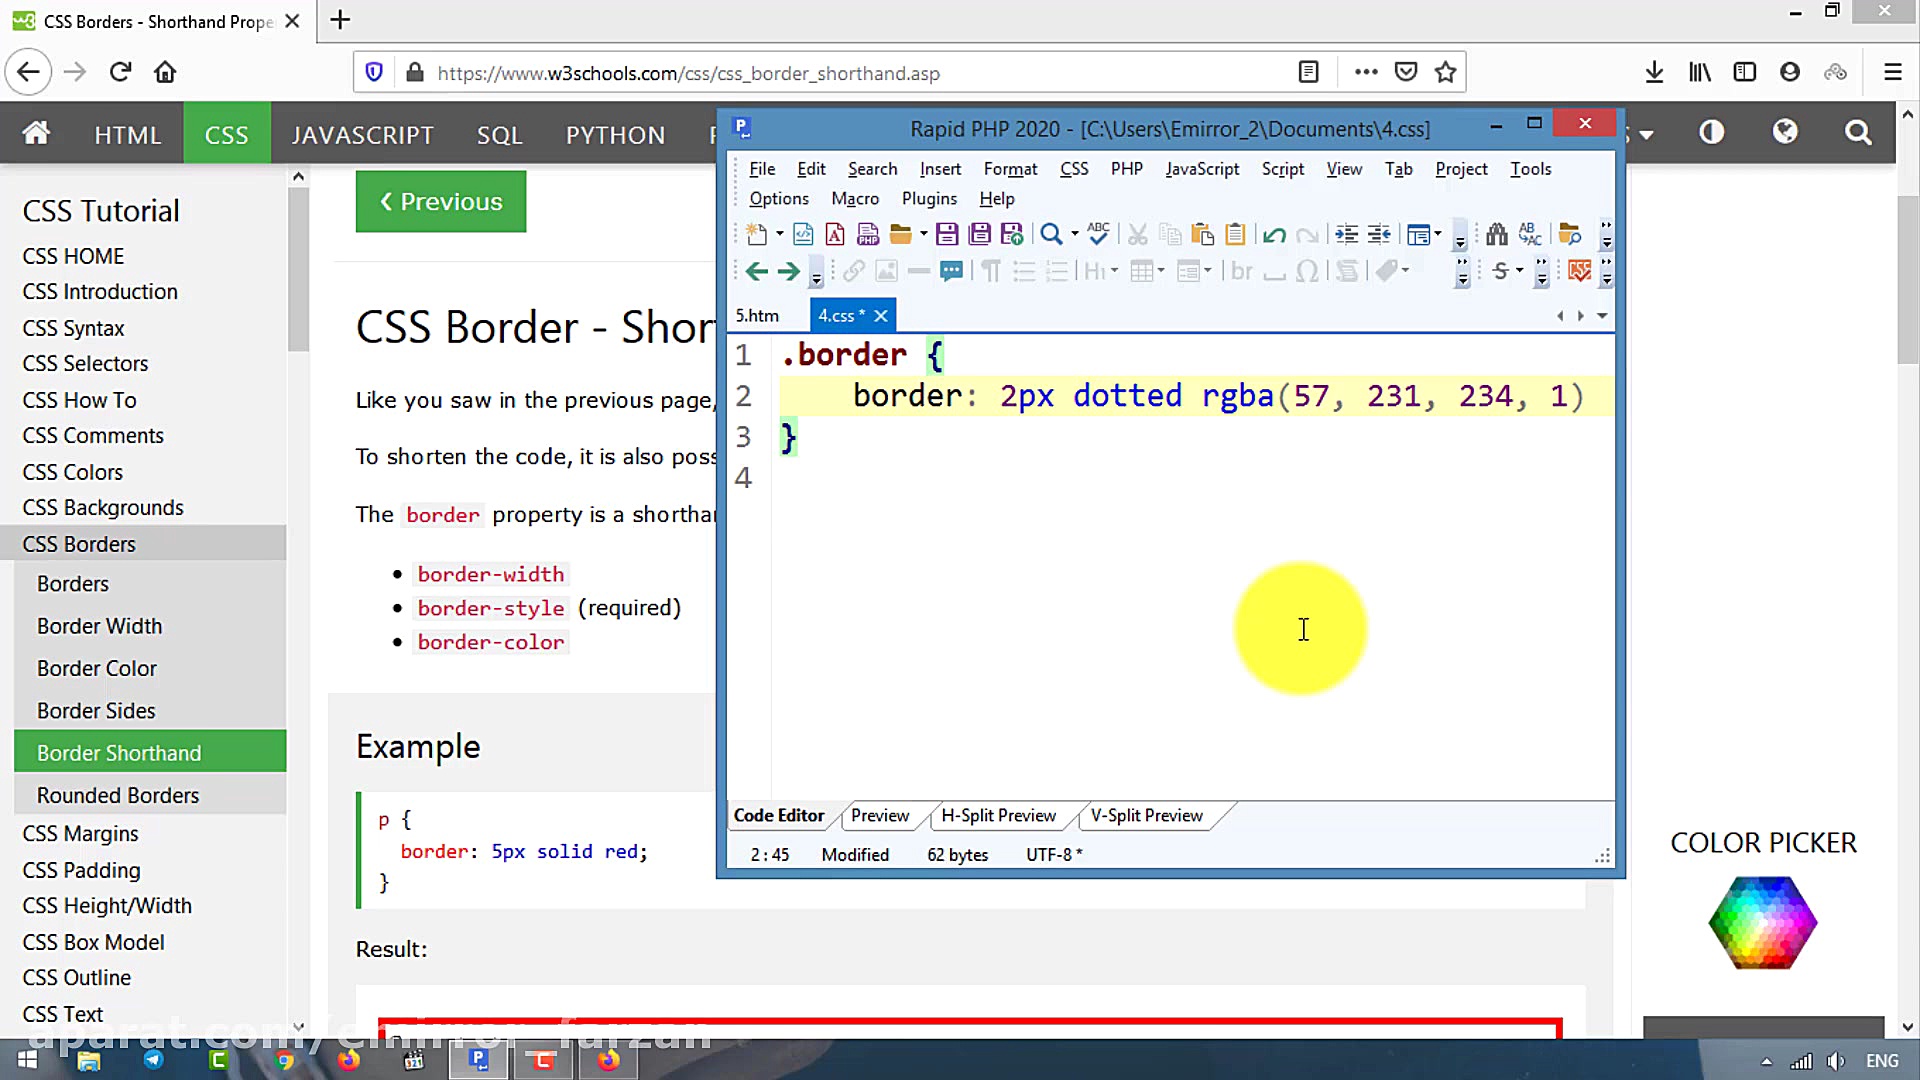Click the CSS validator check icon
This screenshot has width=1920, height=1080.
[x=1580, y=270]
